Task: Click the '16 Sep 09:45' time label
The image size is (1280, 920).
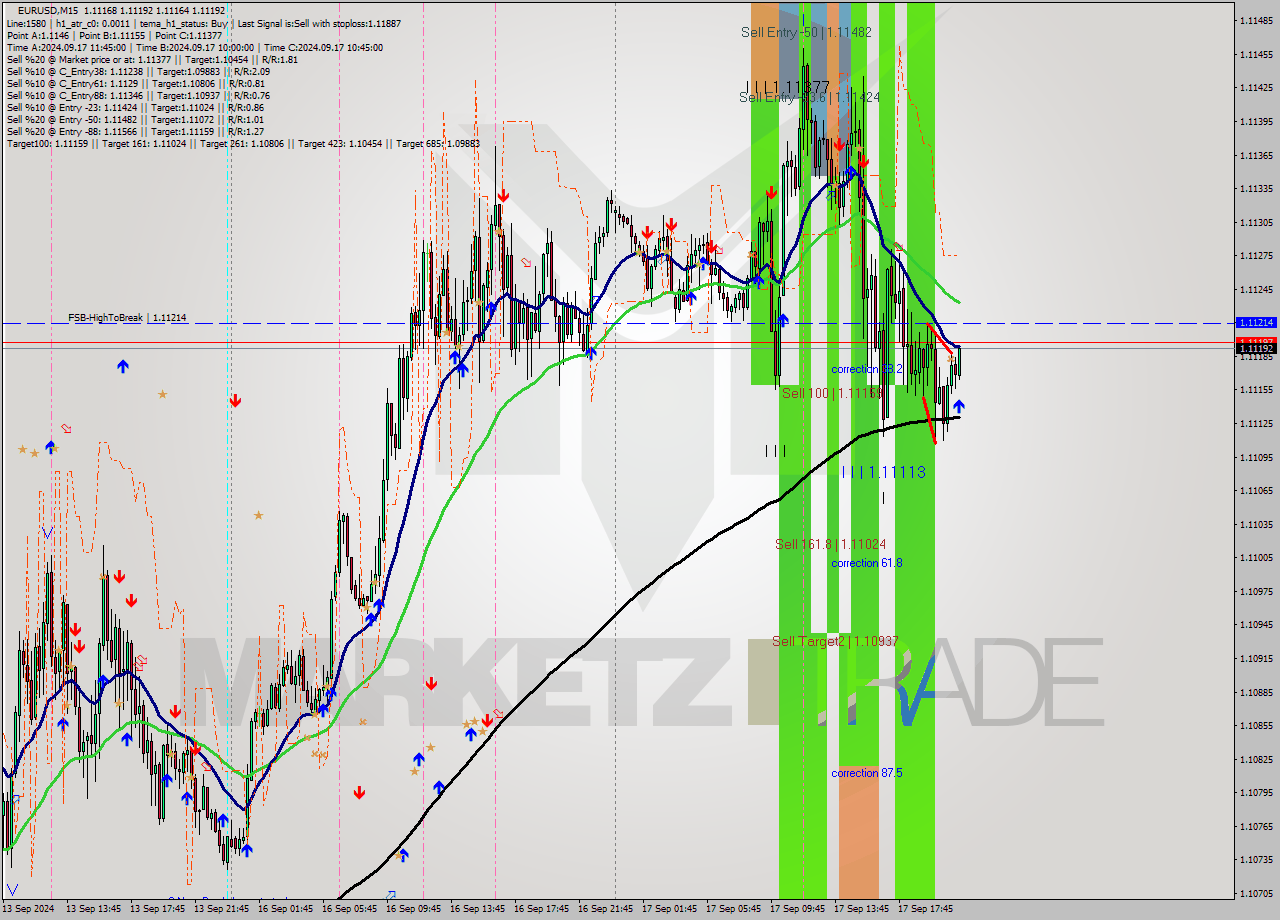Action: point(413,909)
